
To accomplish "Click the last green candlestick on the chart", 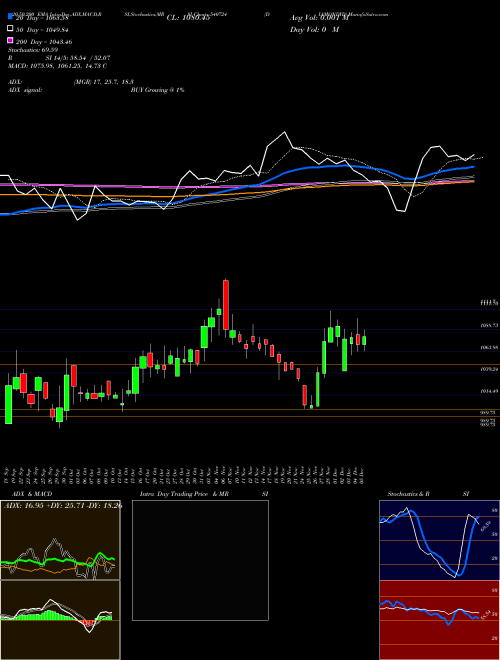I will pos(364,341).
